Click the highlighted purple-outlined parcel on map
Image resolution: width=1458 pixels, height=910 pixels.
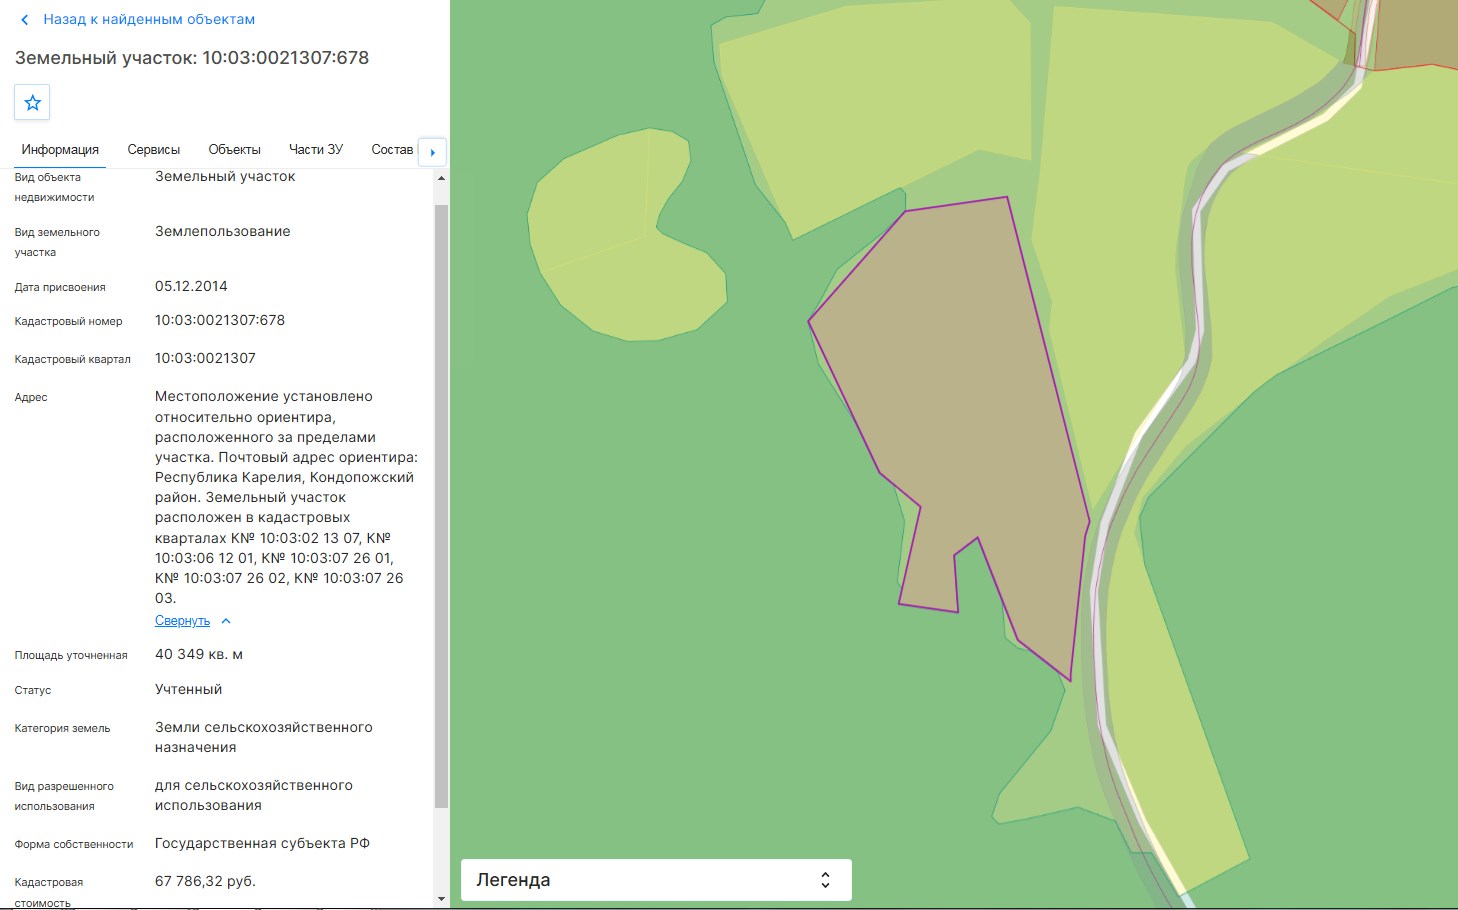tap(970, 400)
